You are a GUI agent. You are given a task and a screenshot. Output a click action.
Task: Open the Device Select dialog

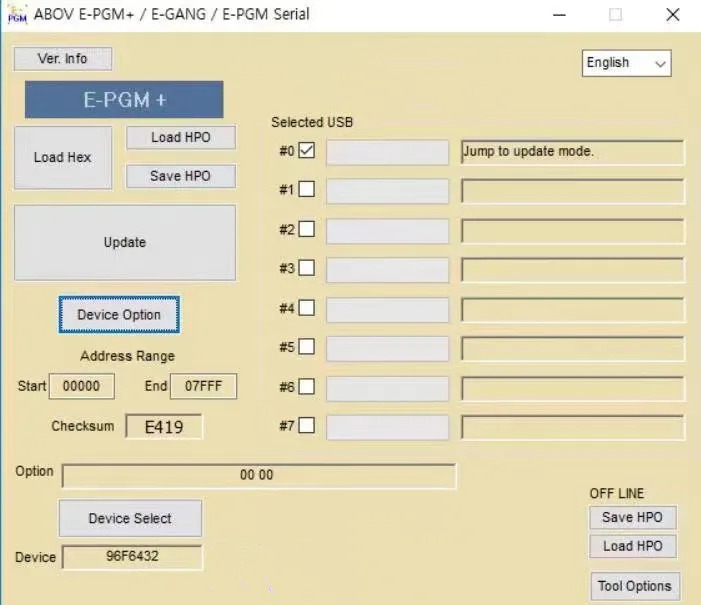130,518
